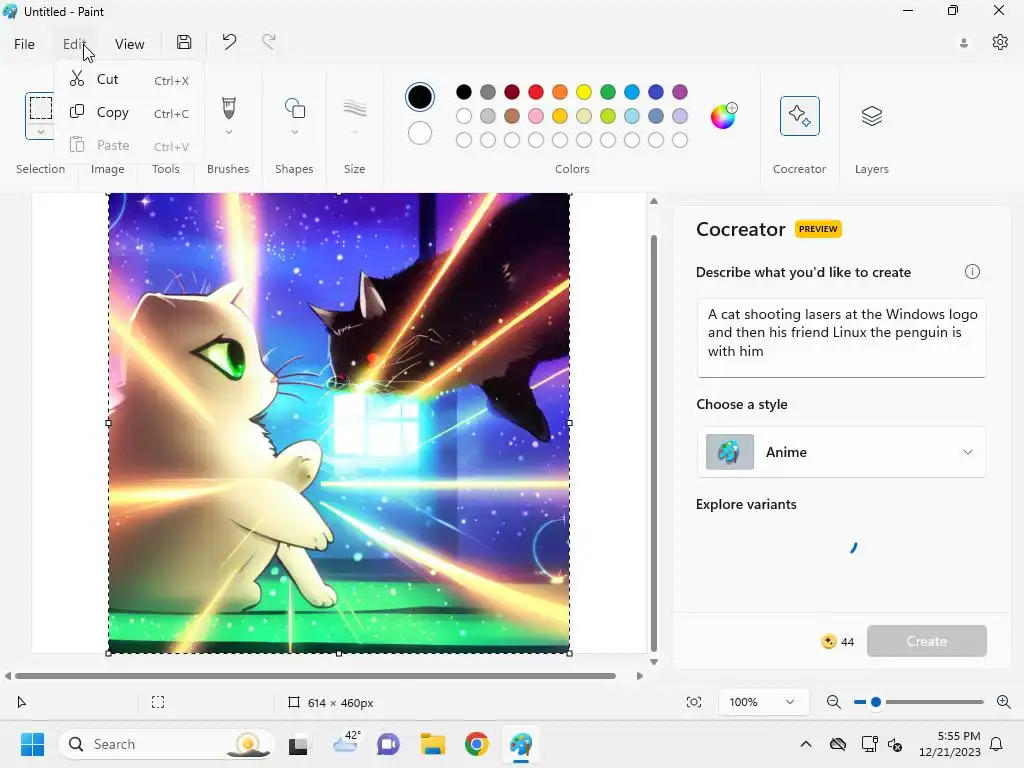
Task: Select the Brushes tool icon
Action: coord(229,108)
